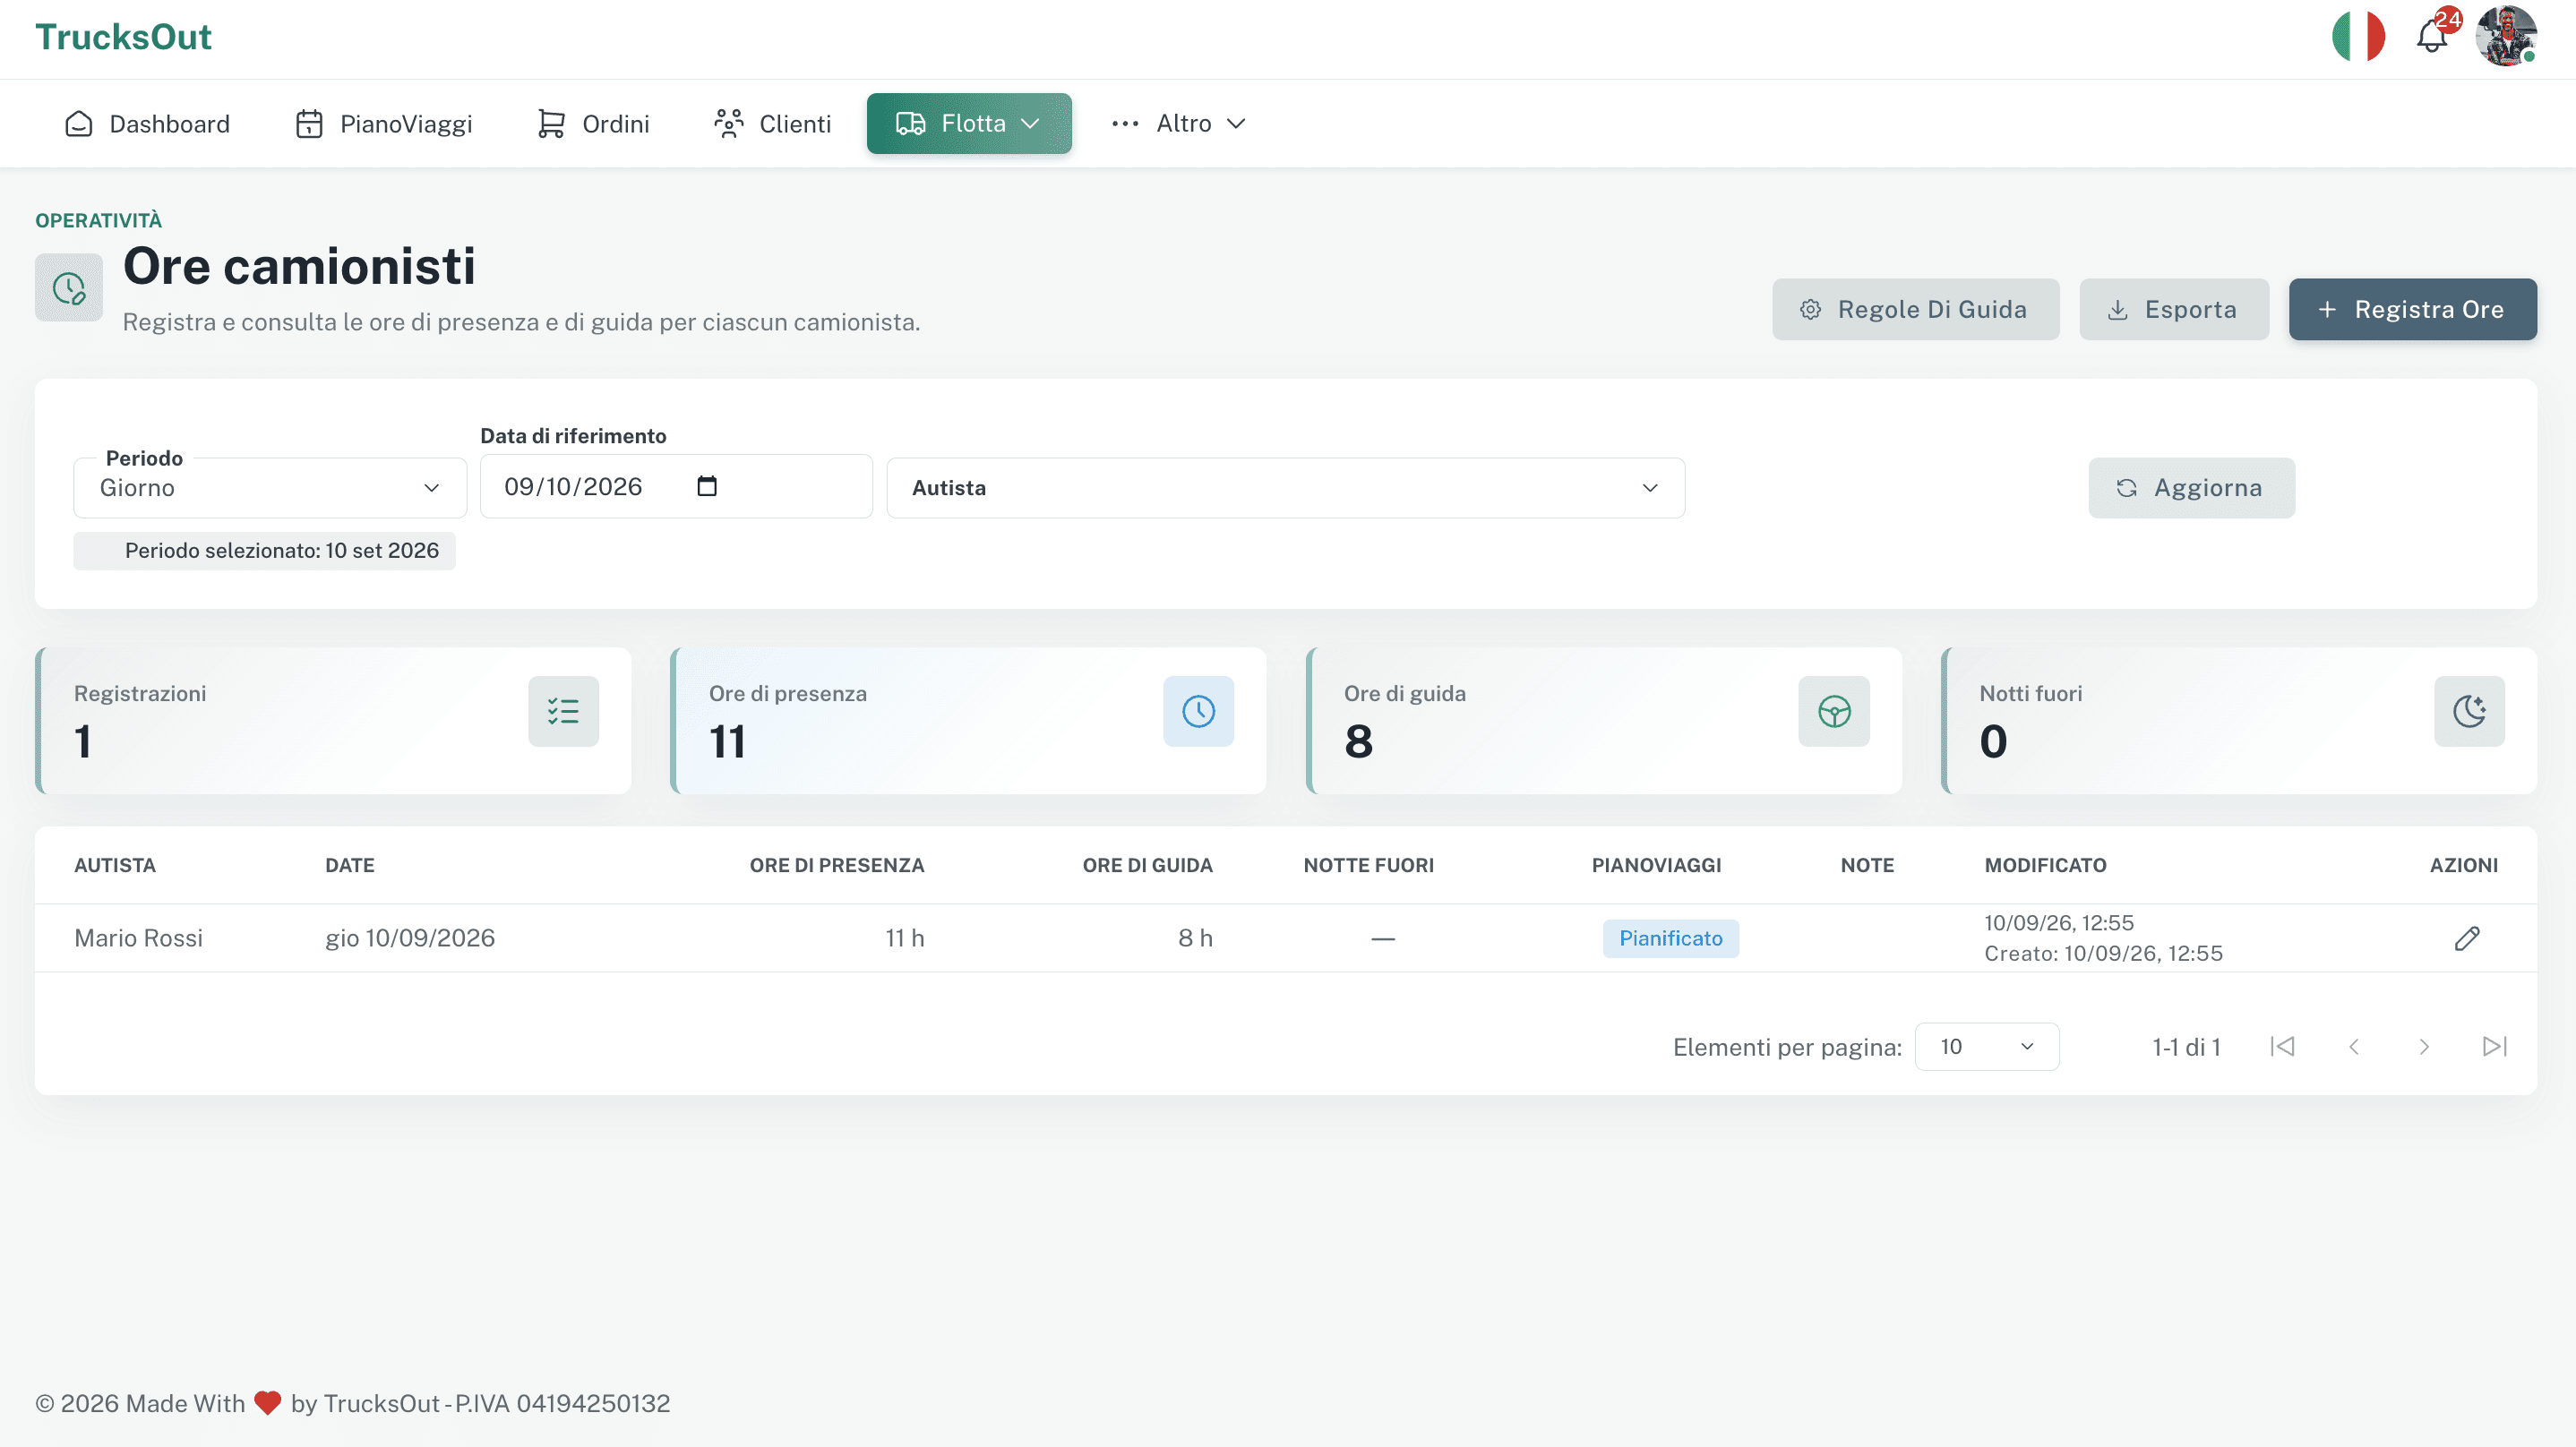
Task: Open the calendar picker in date field
Action: [707, 486]
